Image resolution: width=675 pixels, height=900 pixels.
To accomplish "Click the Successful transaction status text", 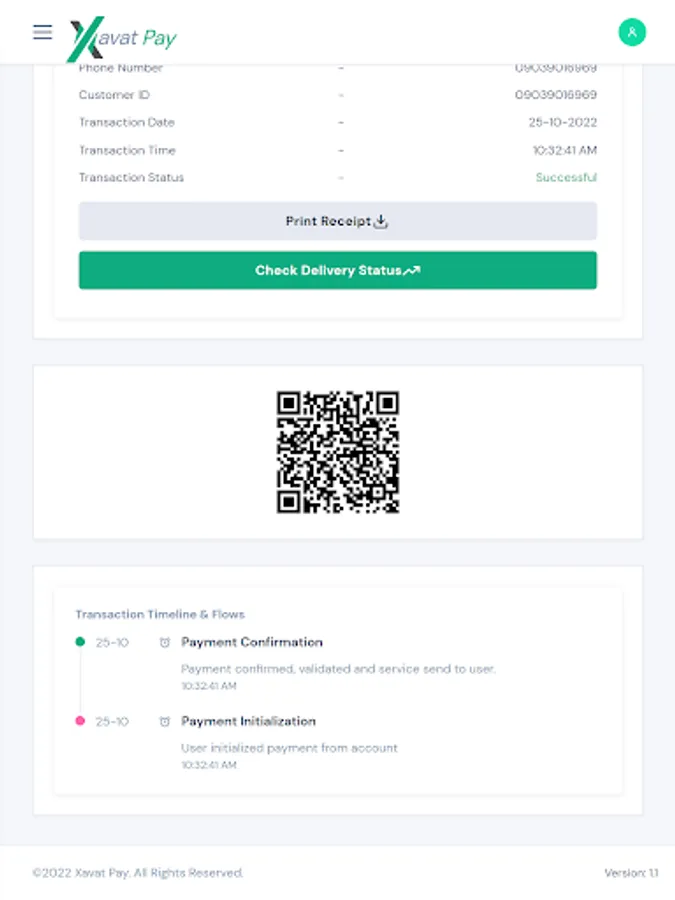I will (566, 178).
